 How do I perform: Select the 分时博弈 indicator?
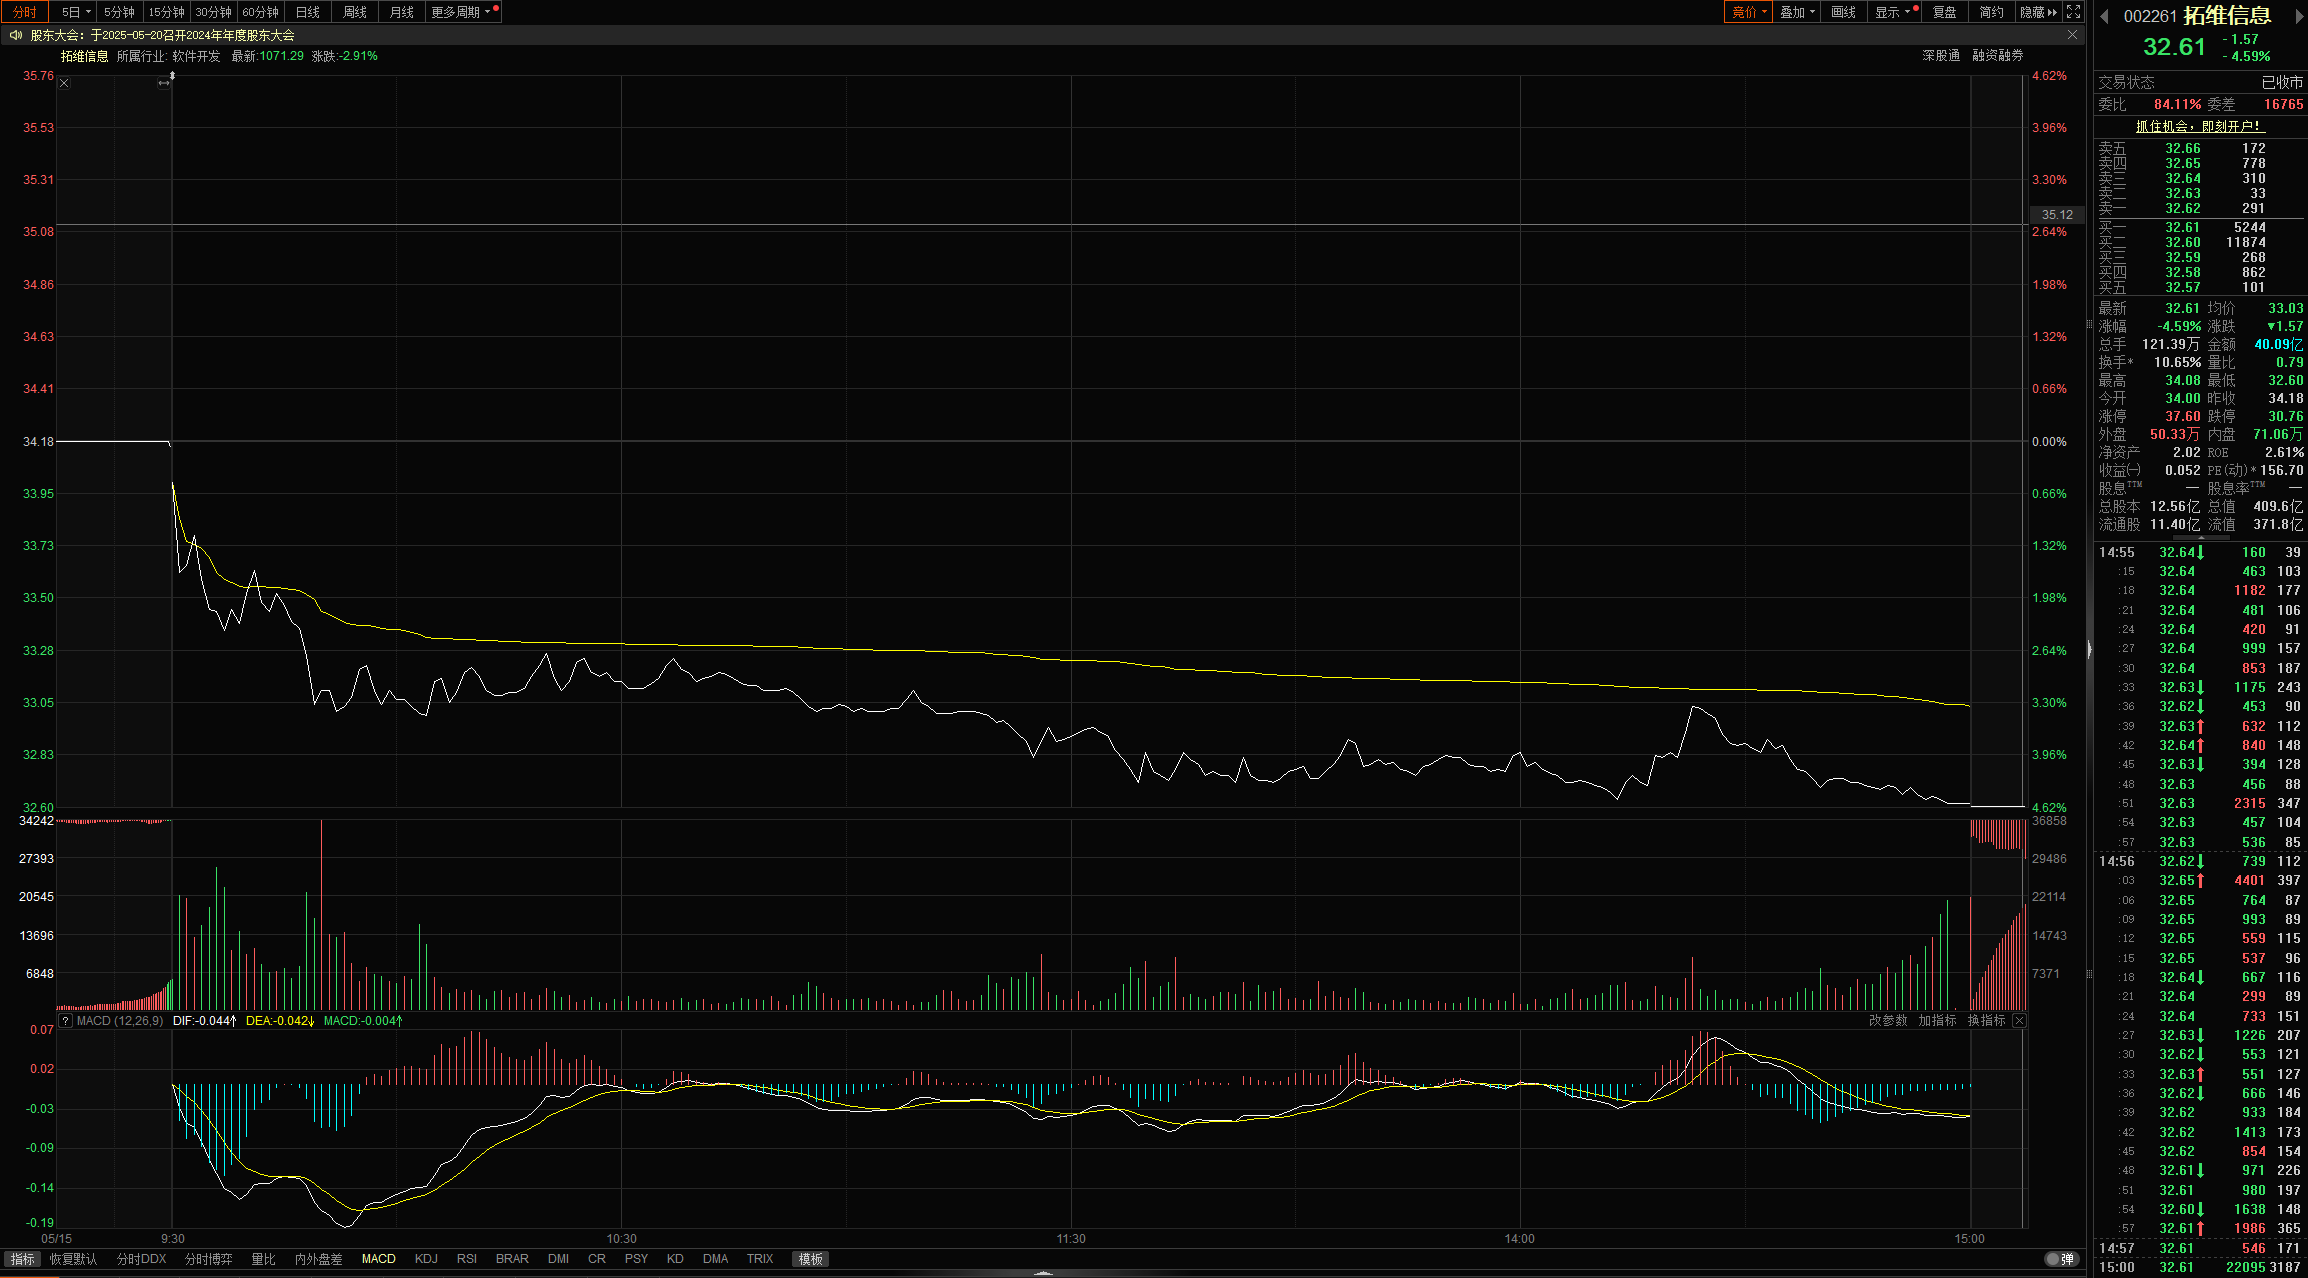coord(208,1259)
